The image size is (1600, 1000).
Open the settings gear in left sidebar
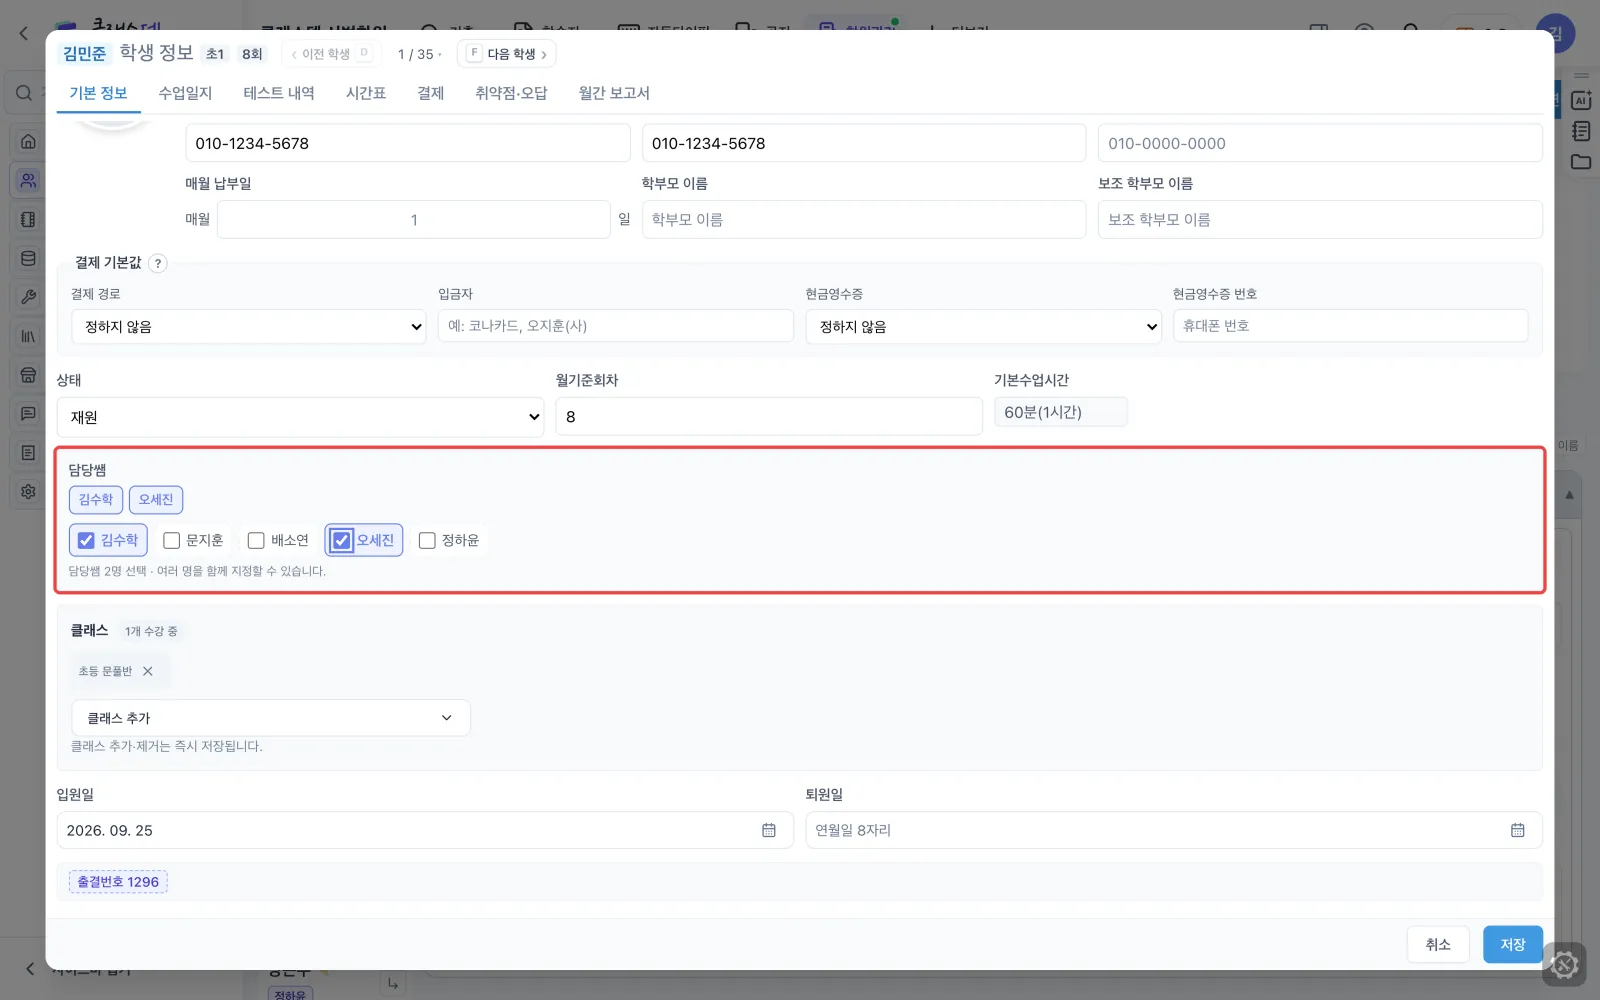pos(28,492)
